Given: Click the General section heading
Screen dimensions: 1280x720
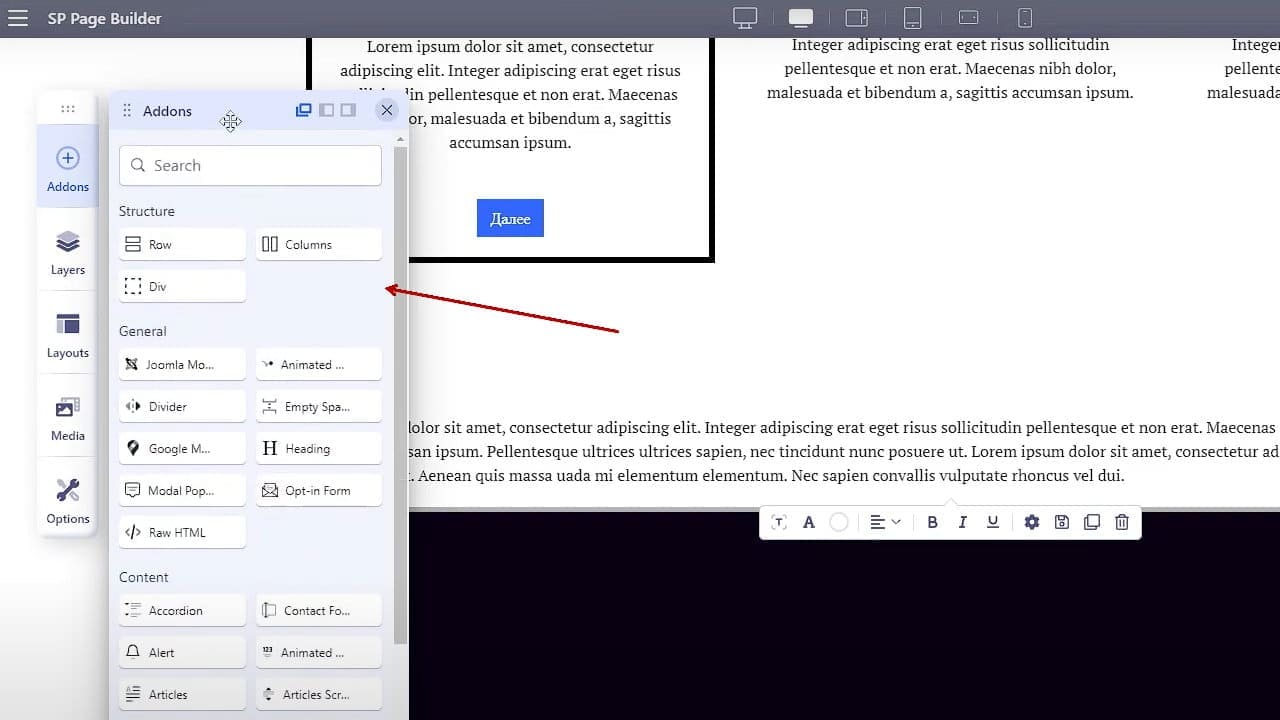Looking at the screenshot, I should [143, 331].
